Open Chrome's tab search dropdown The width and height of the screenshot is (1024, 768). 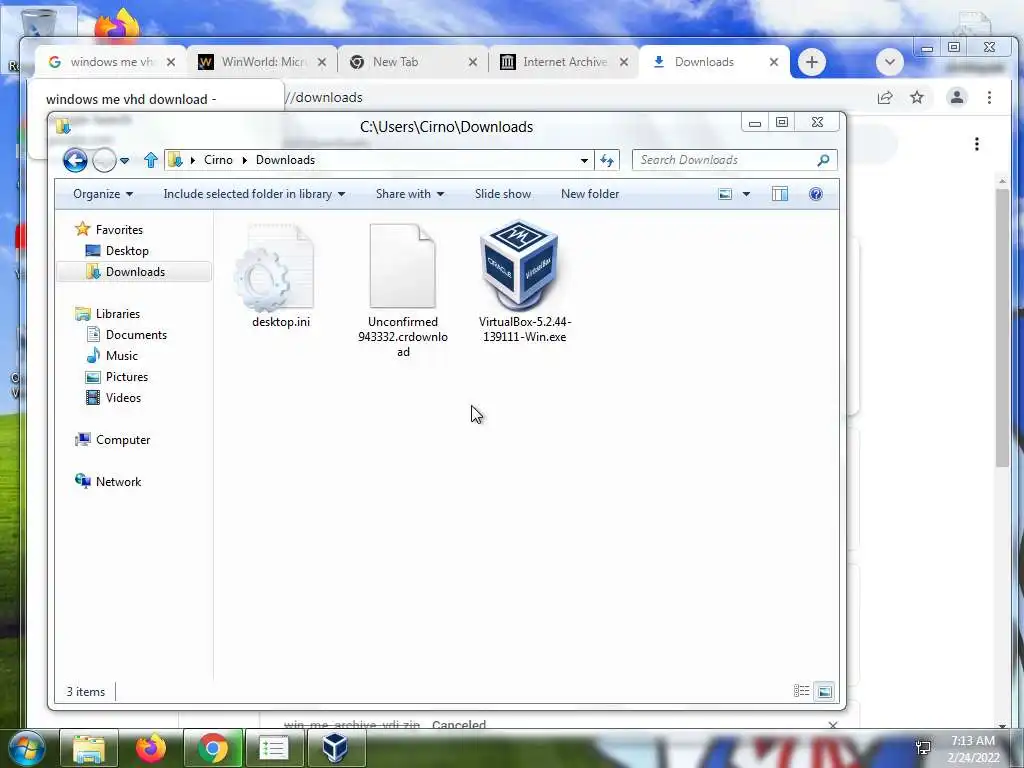(x=889, y=63)
